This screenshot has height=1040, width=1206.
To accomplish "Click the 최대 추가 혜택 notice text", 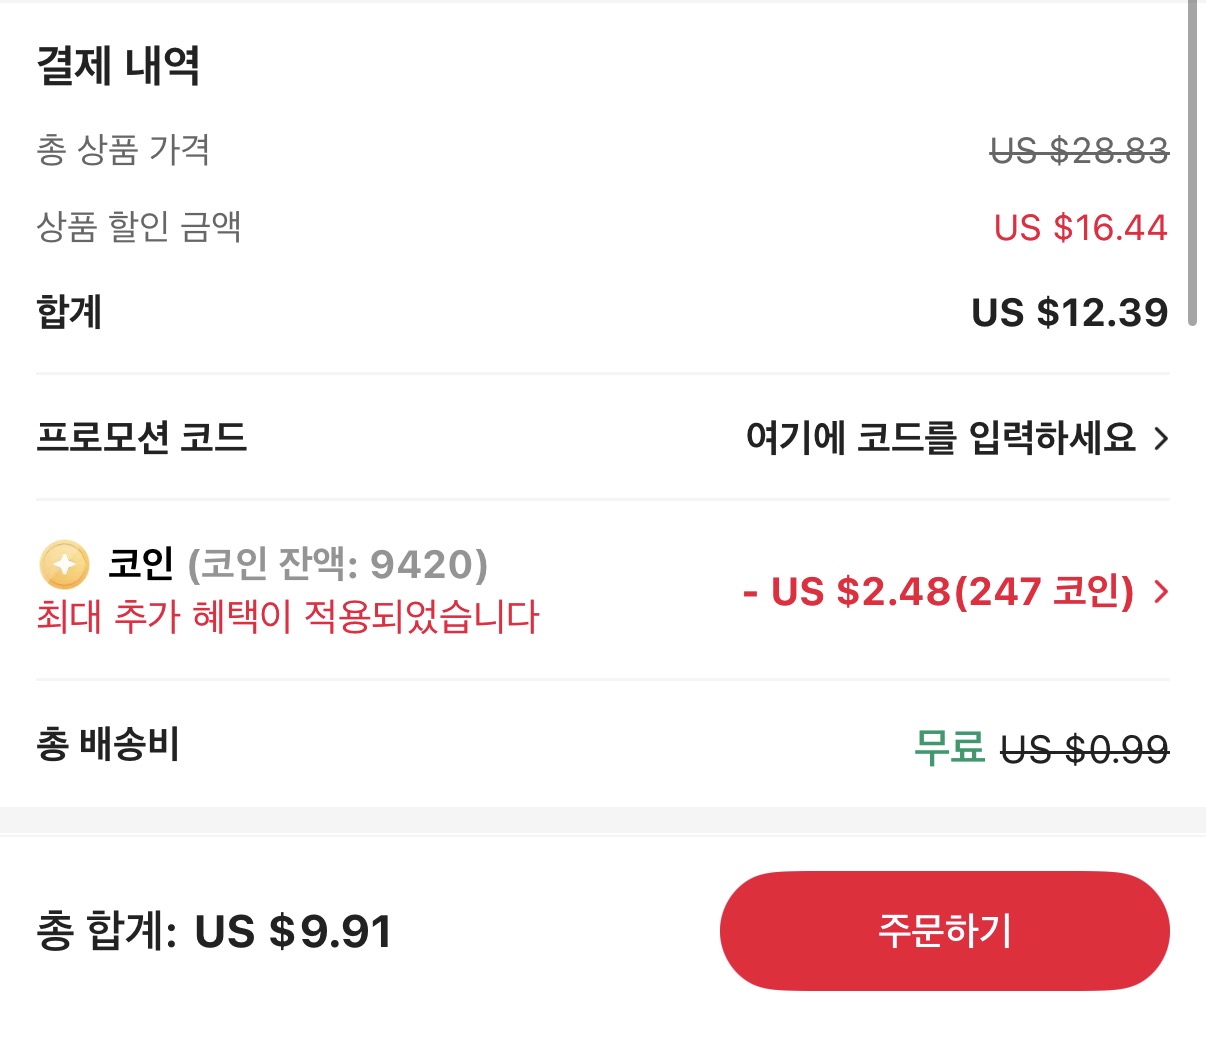I will pos(288,619).
